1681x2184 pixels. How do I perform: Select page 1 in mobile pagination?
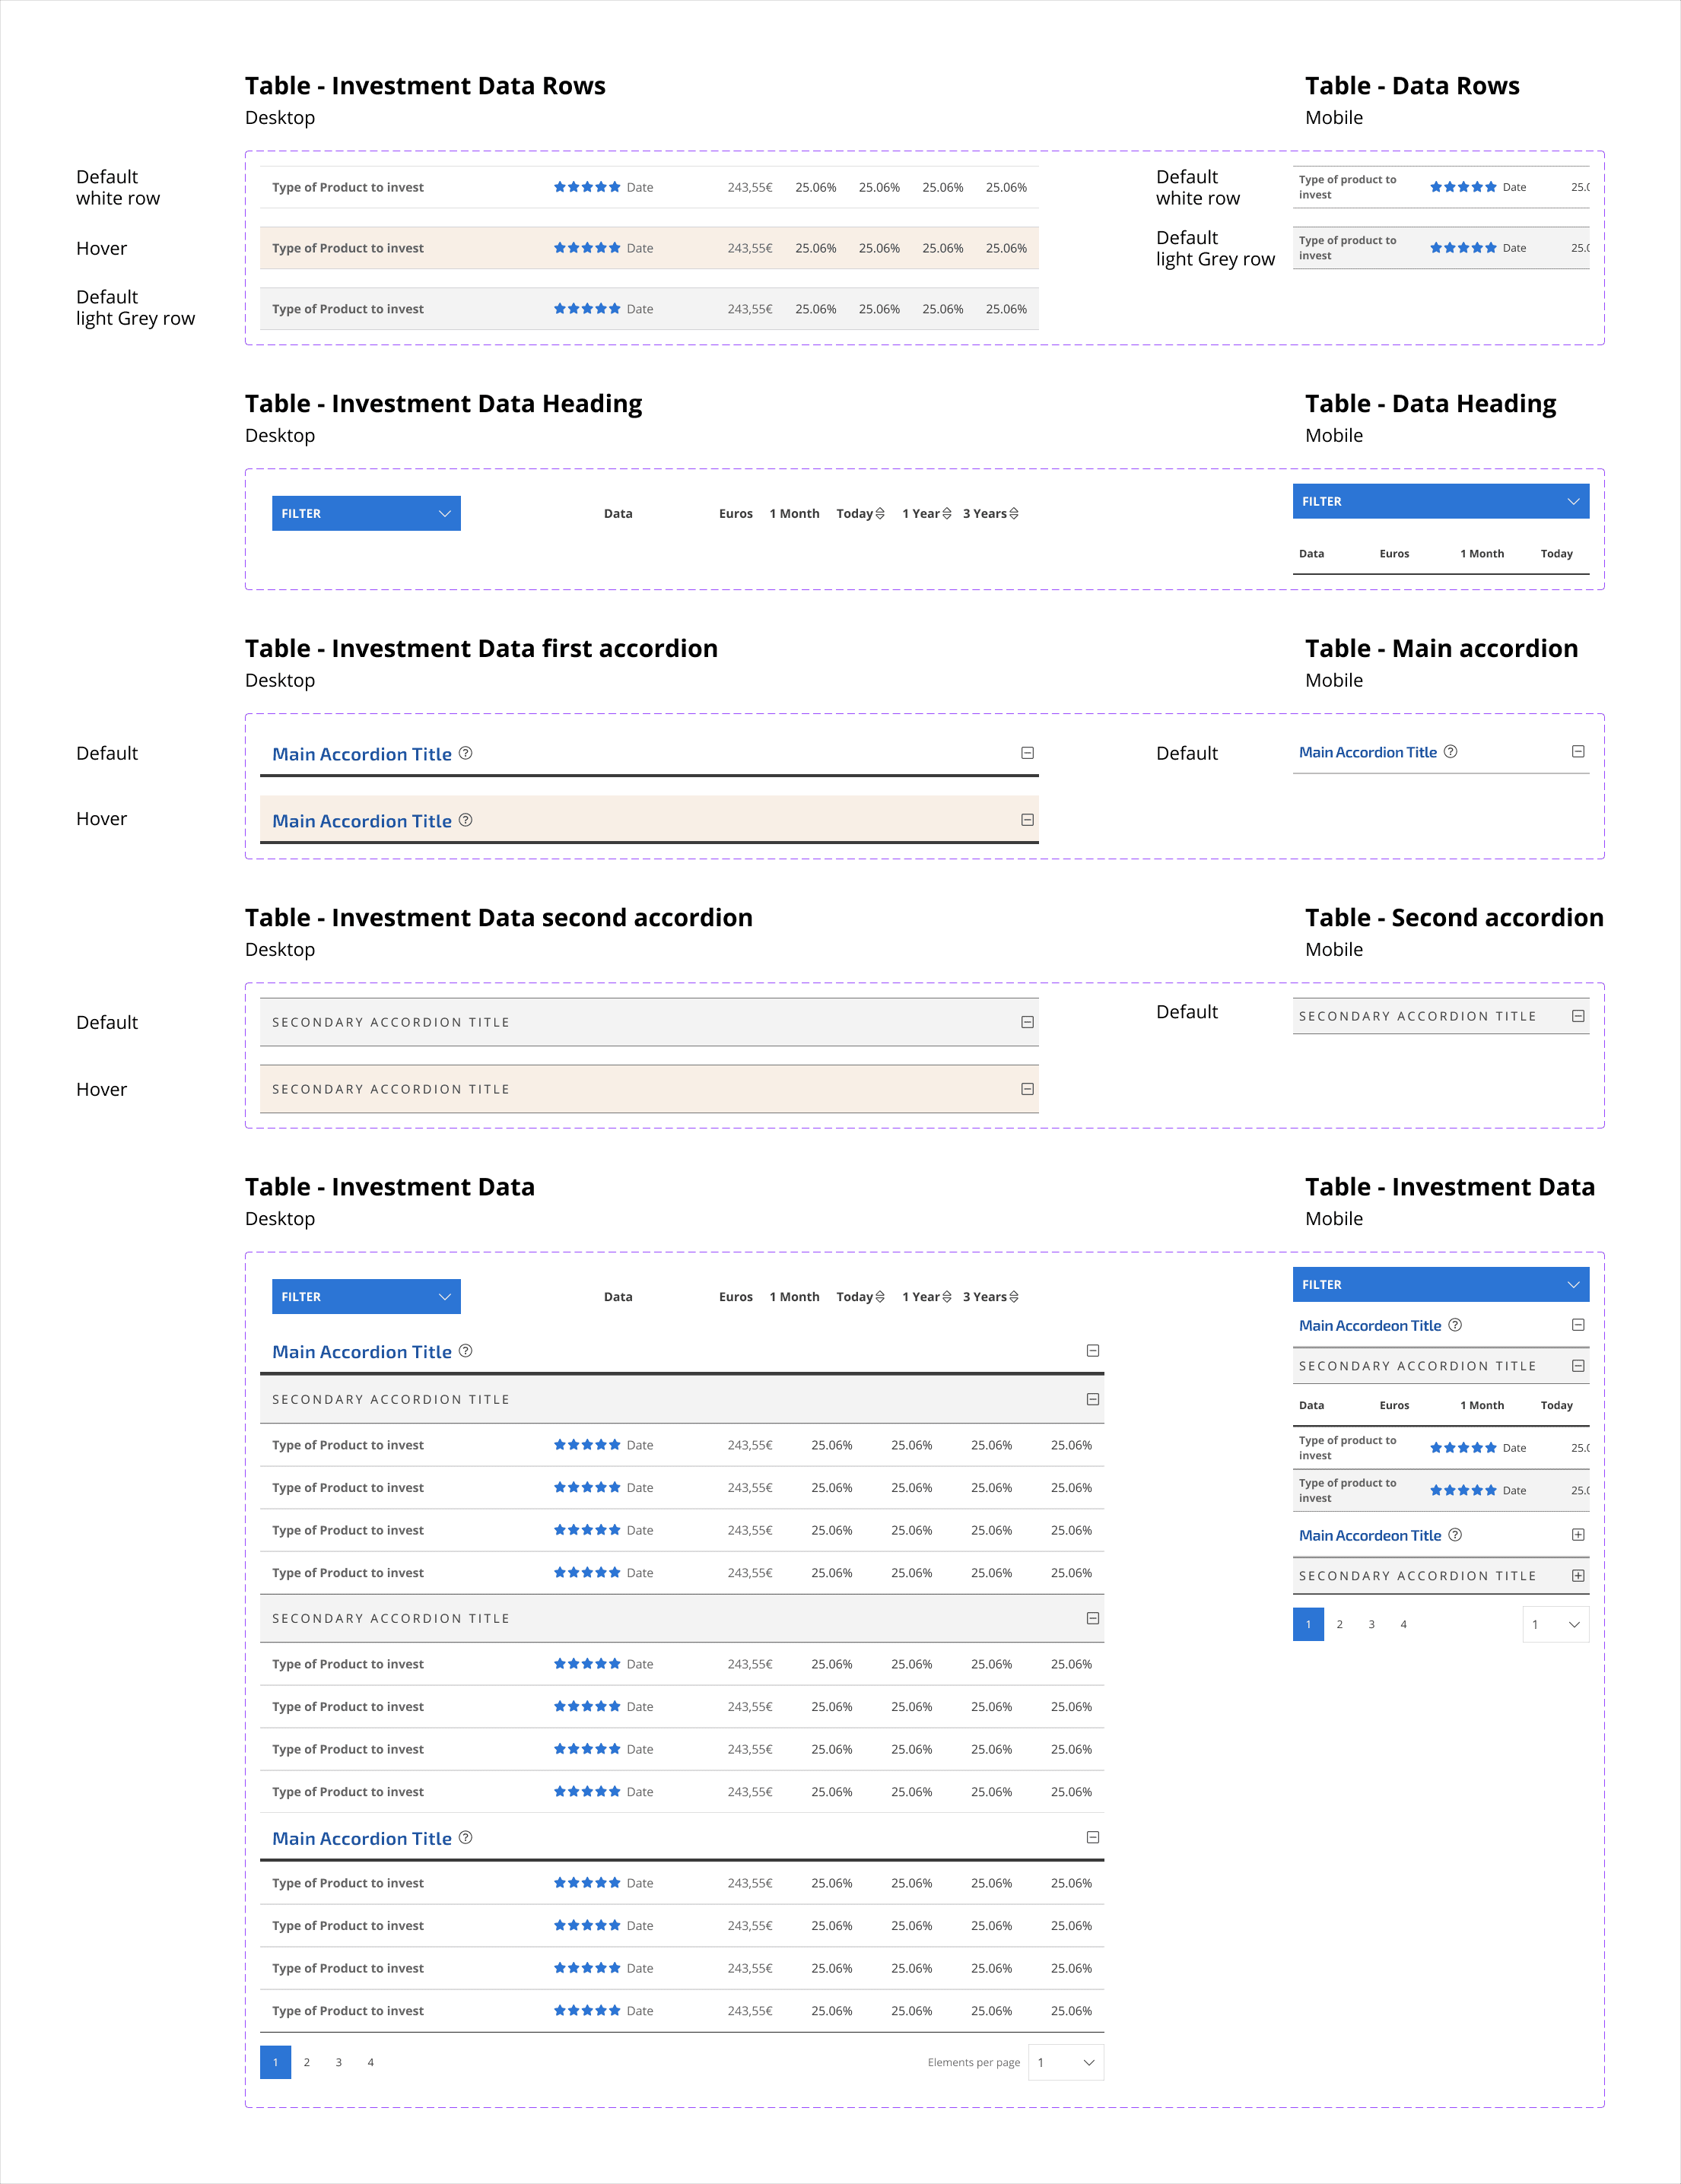pyautogui.click(x=1309, y=1624)
